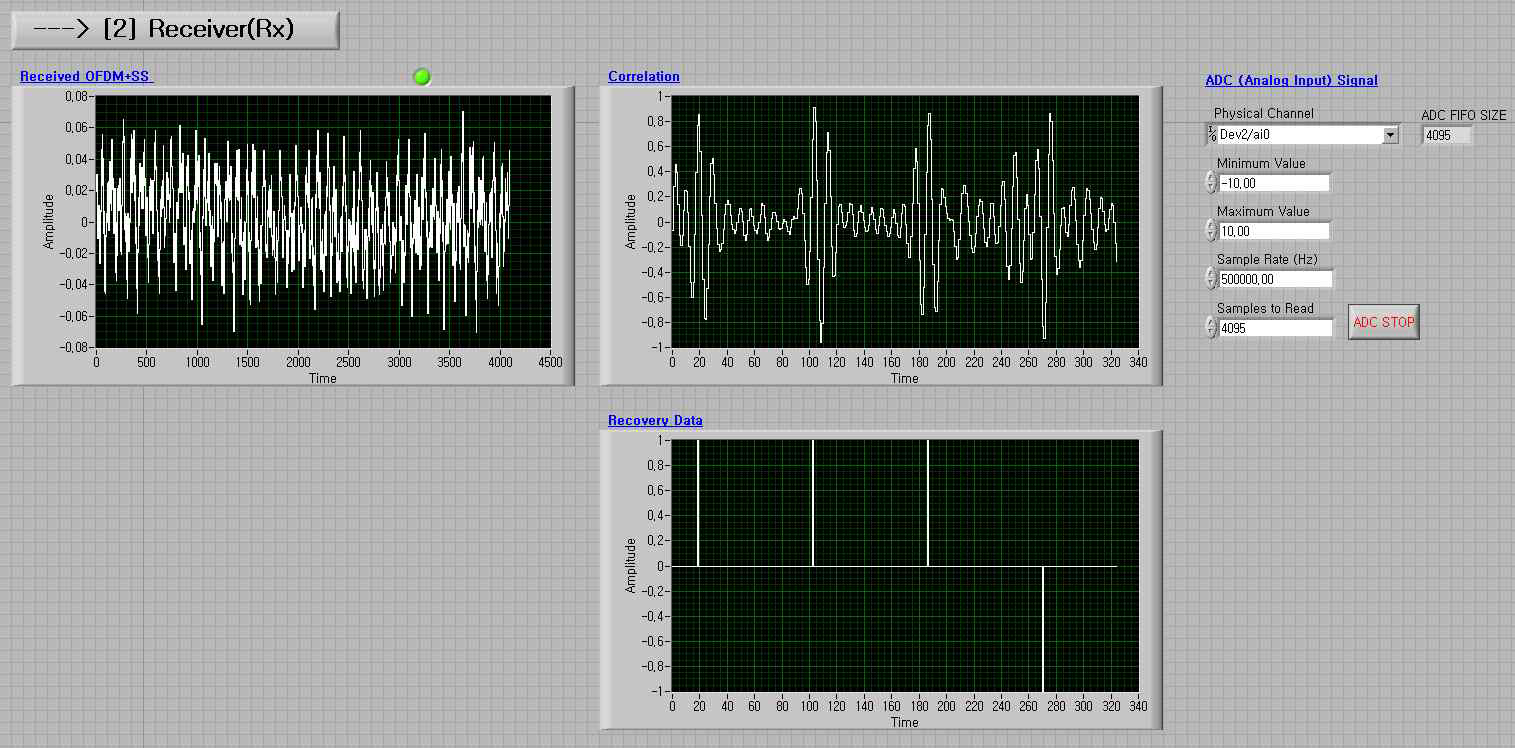The width and height of the screenshot is (1515, 748).
Task: Click the Maximum Value increment/decrement stepper
Action: tap(1211, 231)
